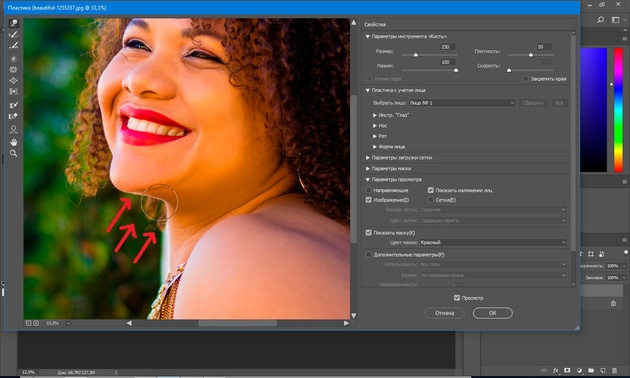This screenshot has width=630, height=378.
Task: Click the OK button
Action: [x=493, y=313]
